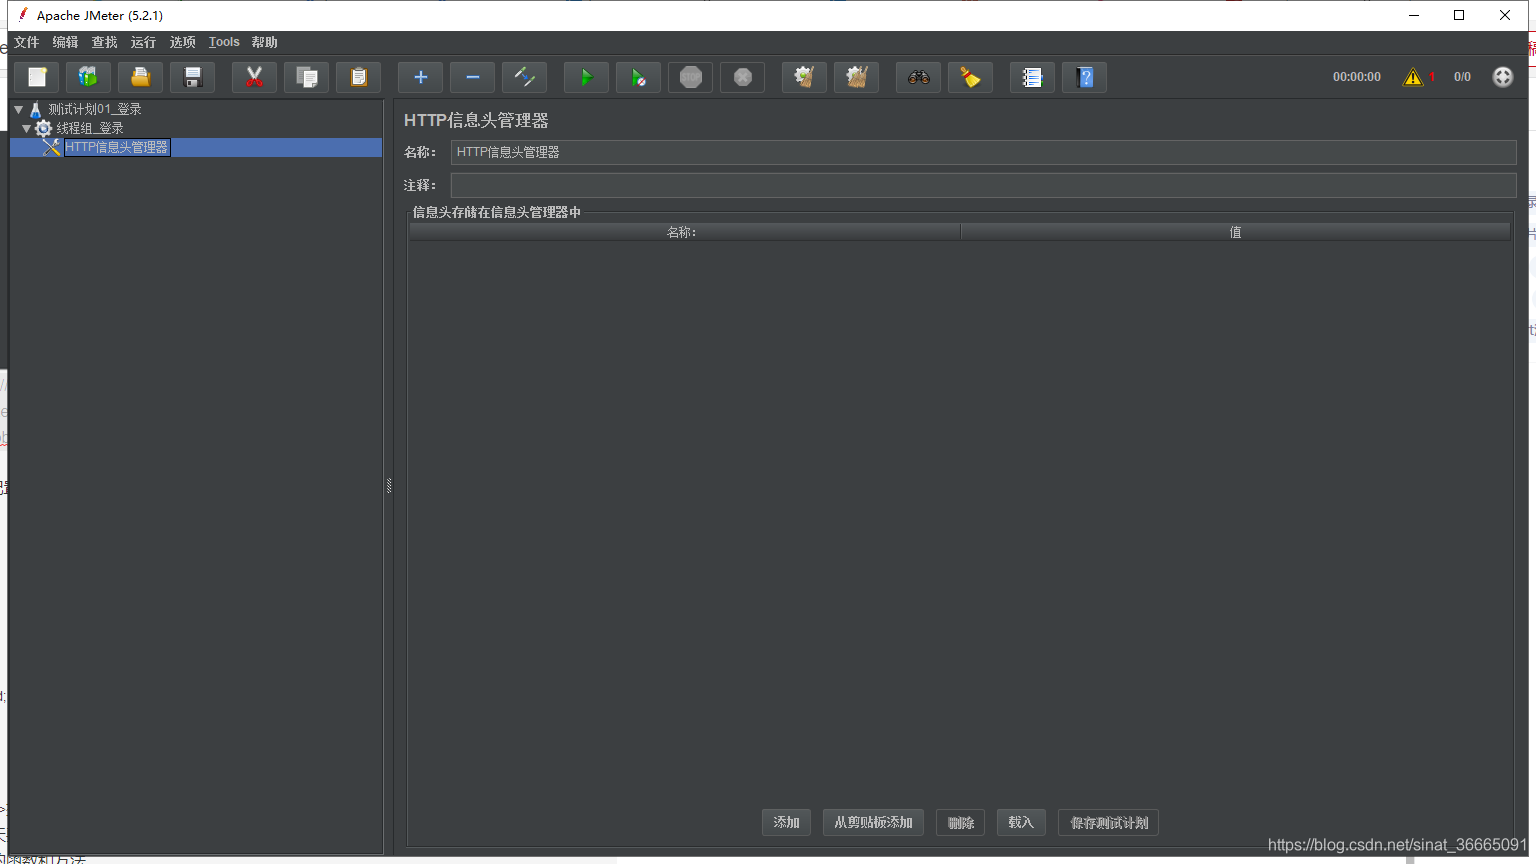
Task: Open Help with question mark icon
Action: [x=1084, y=77]
